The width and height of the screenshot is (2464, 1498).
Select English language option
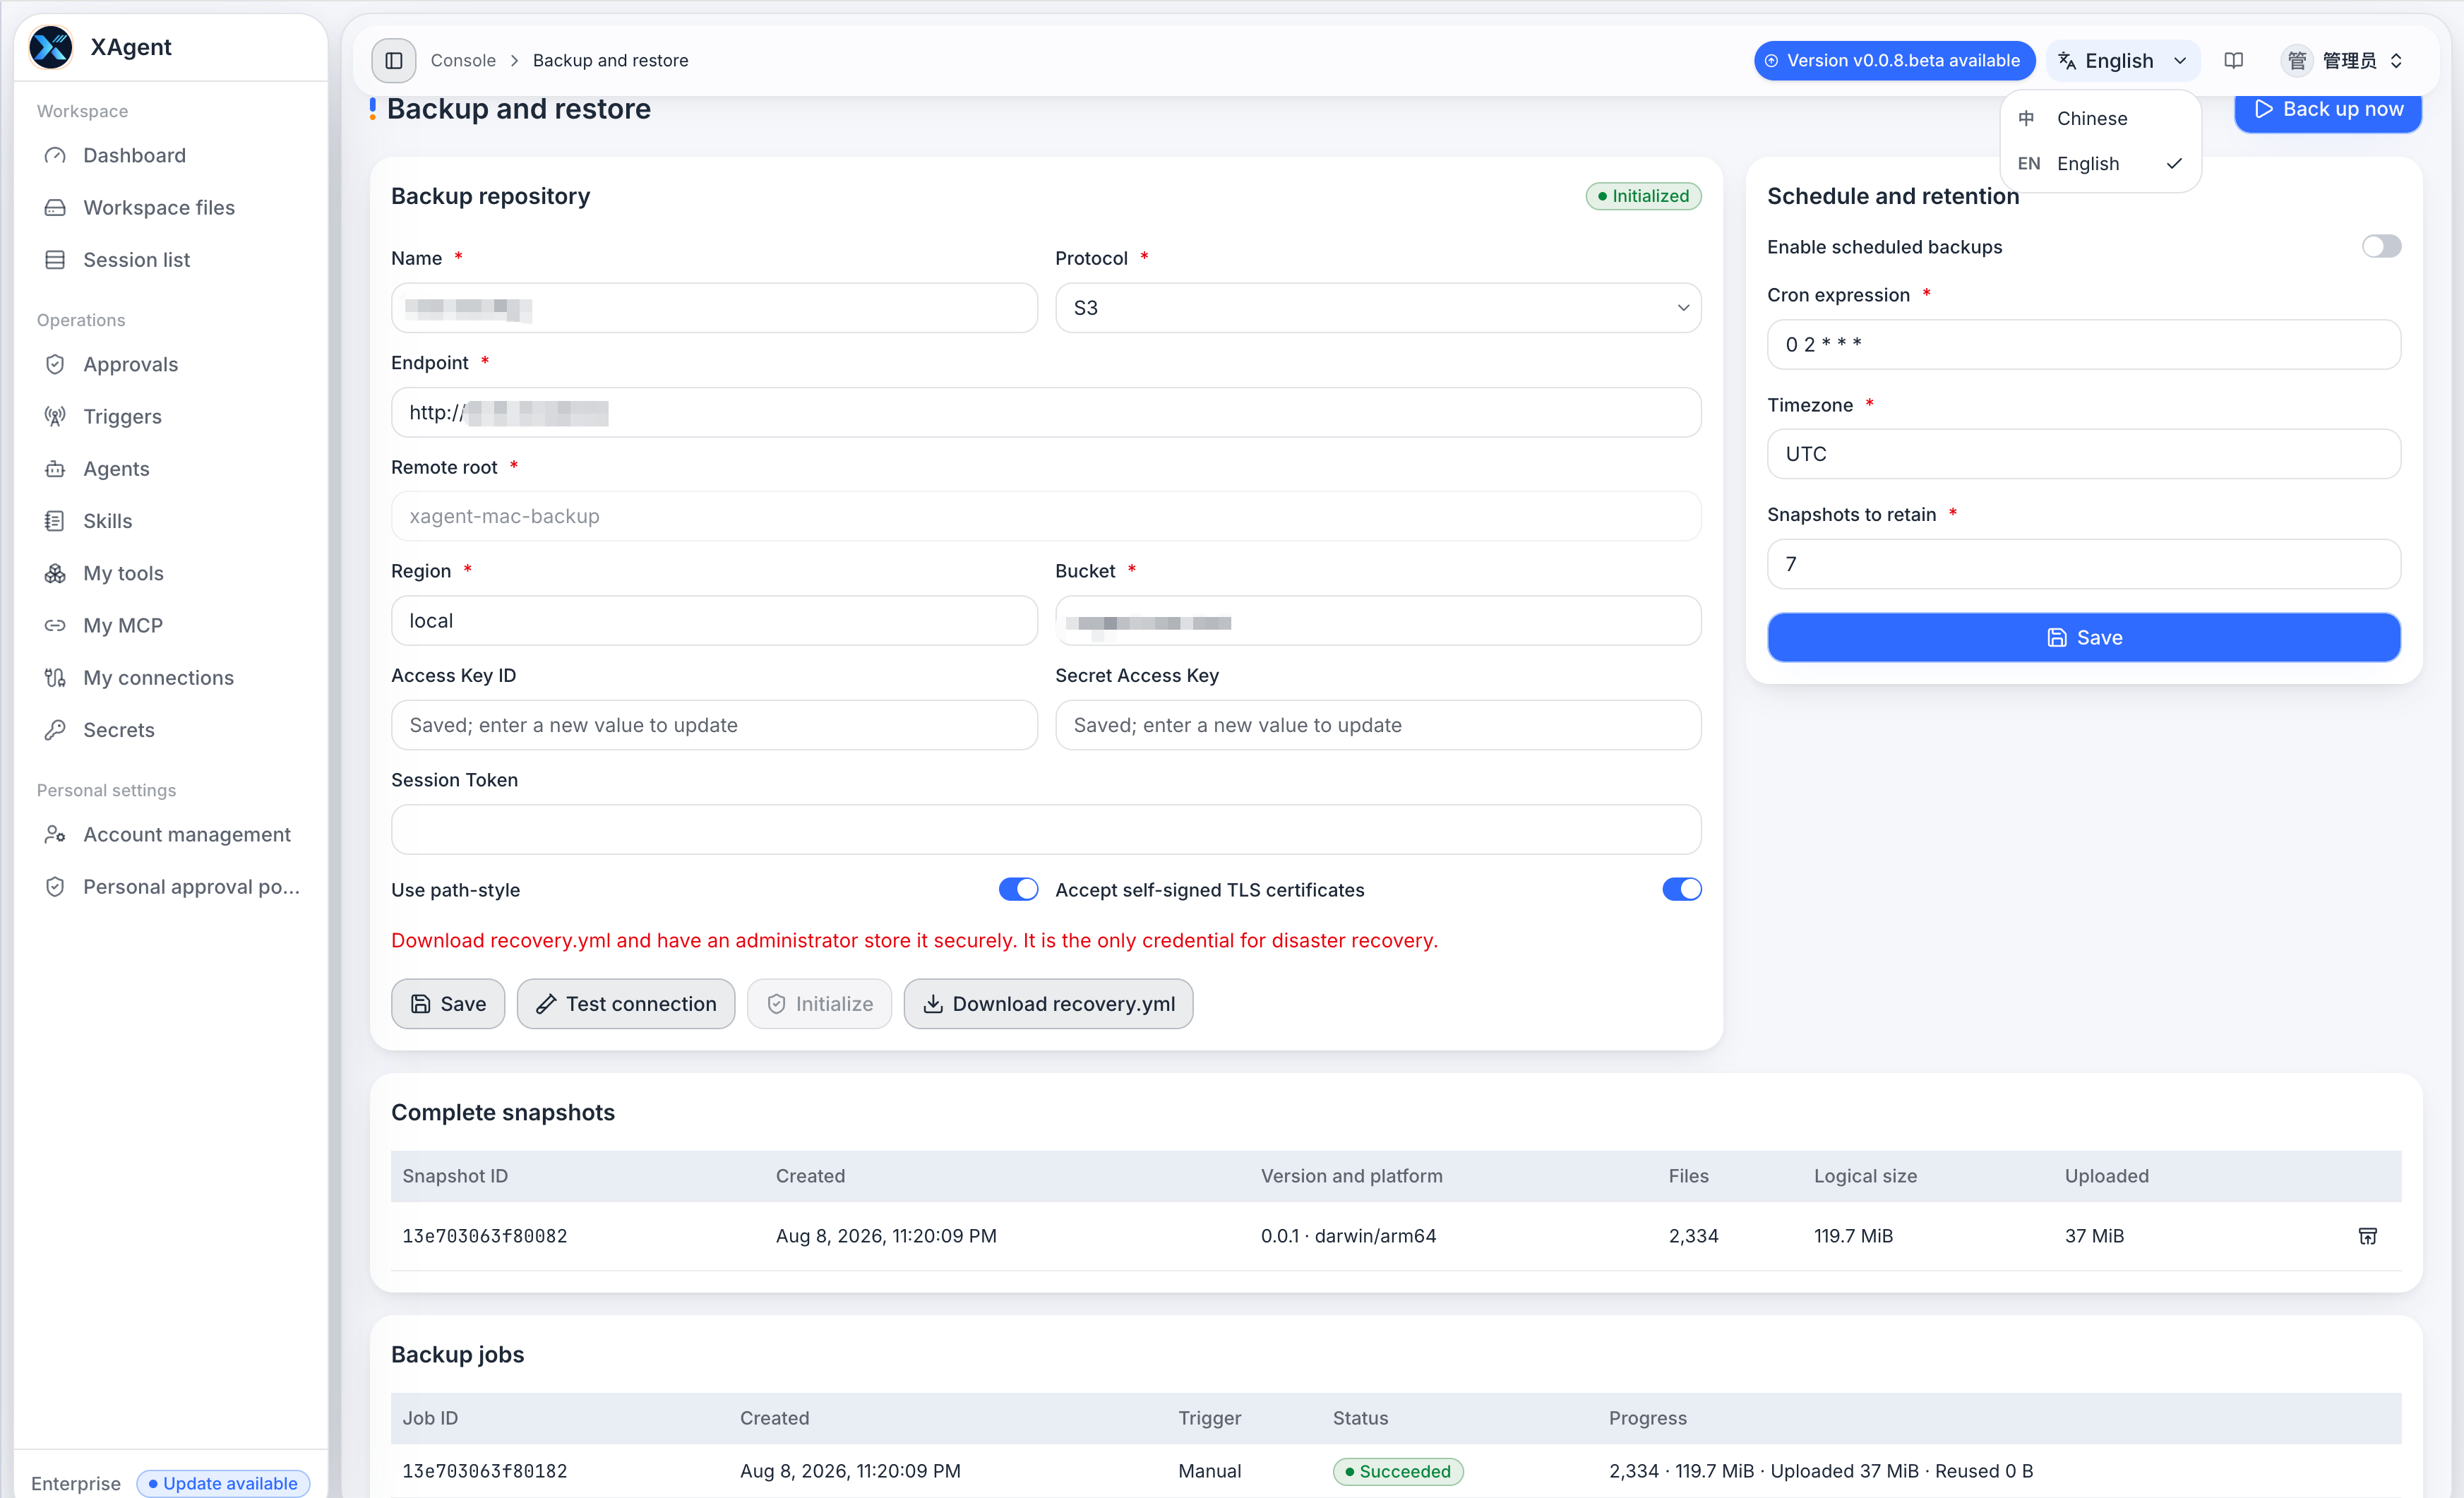point(2100,163)
